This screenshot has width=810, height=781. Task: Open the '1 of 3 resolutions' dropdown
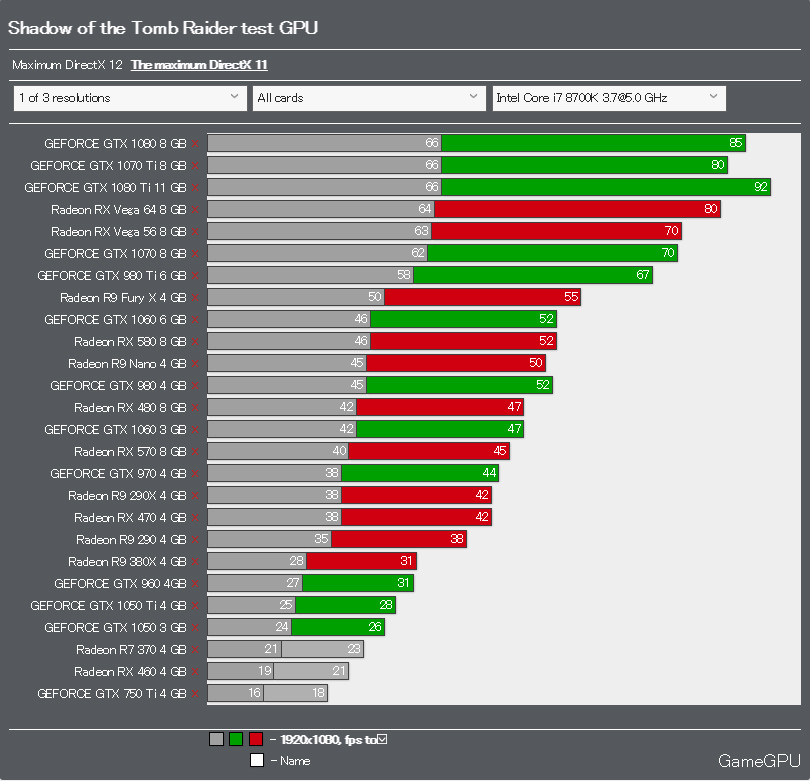coord(130,98)
